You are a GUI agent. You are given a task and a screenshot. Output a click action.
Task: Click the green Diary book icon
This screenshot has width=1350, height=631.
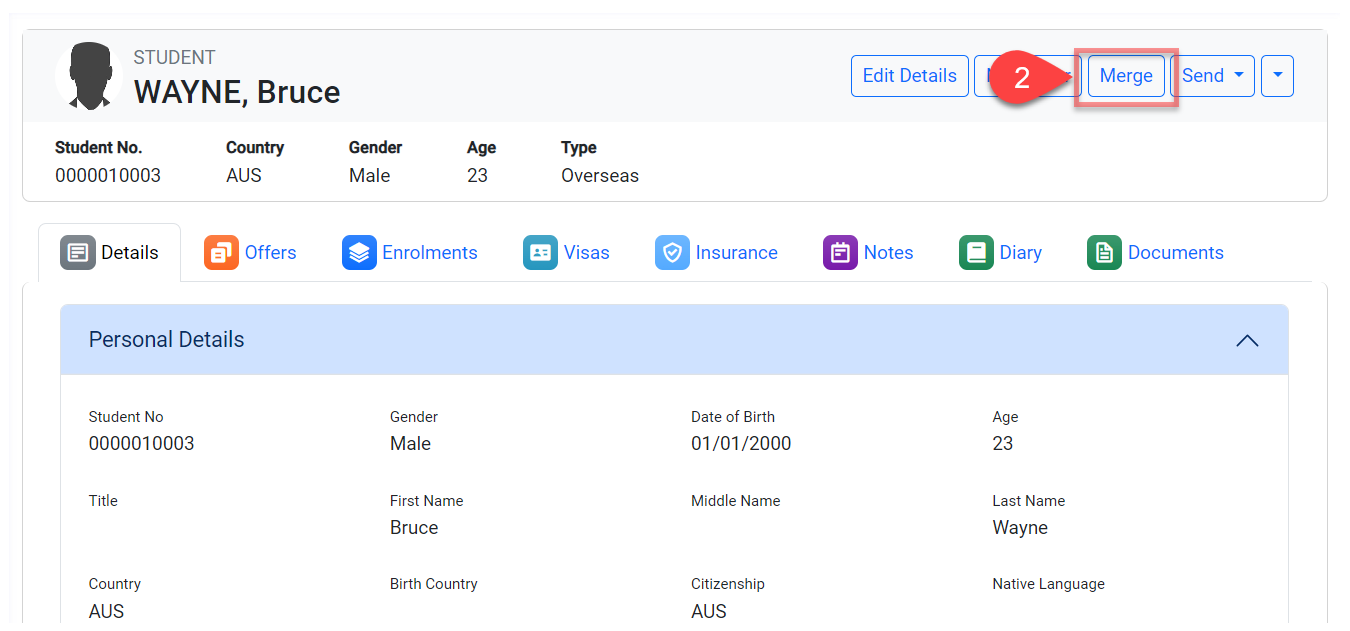[x=976, y=253]
